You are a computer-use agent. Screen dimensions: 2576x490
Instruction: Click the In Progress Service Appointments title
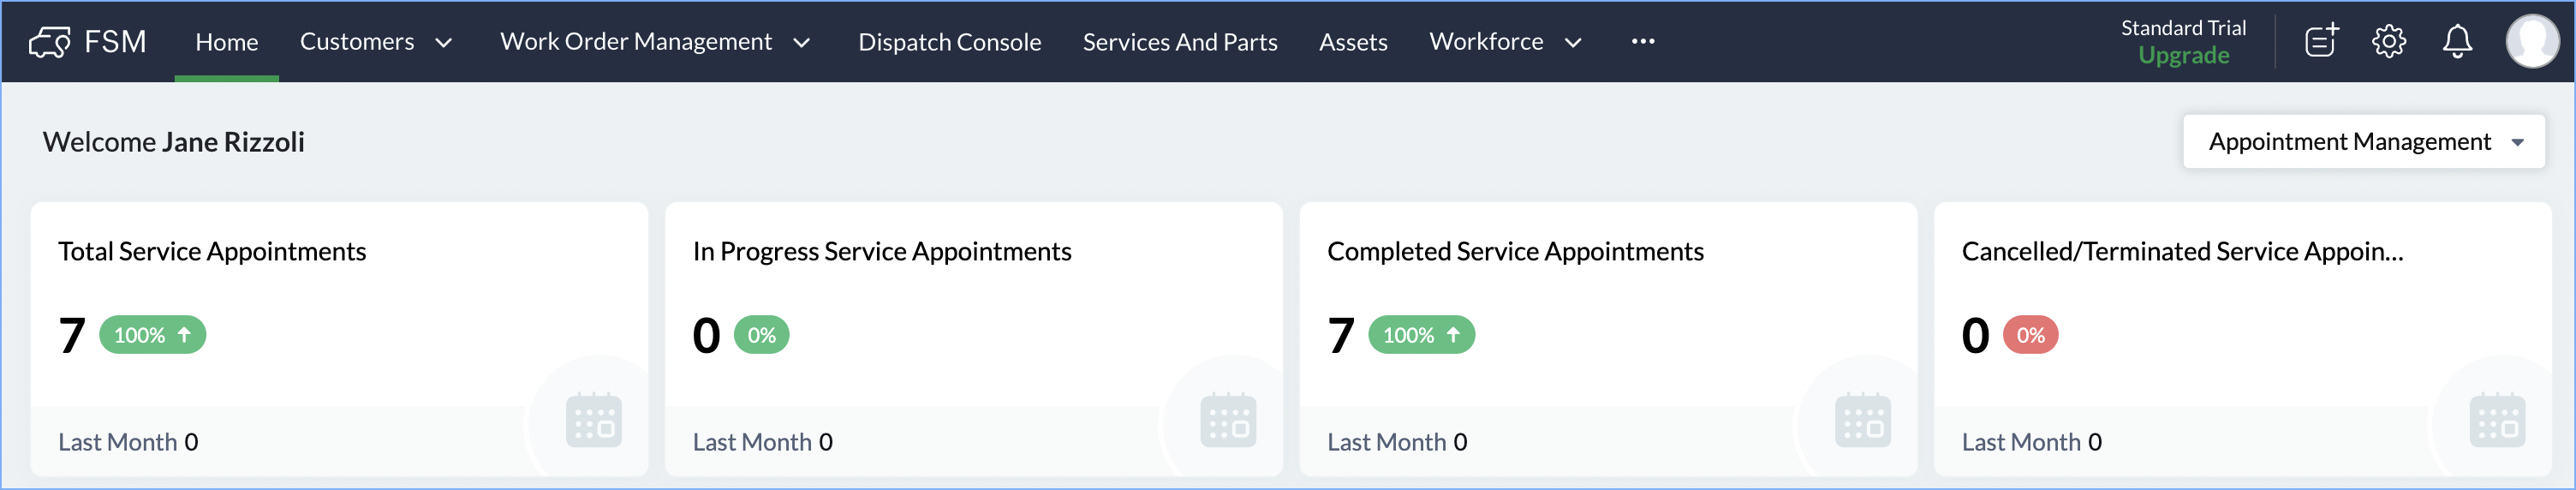(882, 252)
